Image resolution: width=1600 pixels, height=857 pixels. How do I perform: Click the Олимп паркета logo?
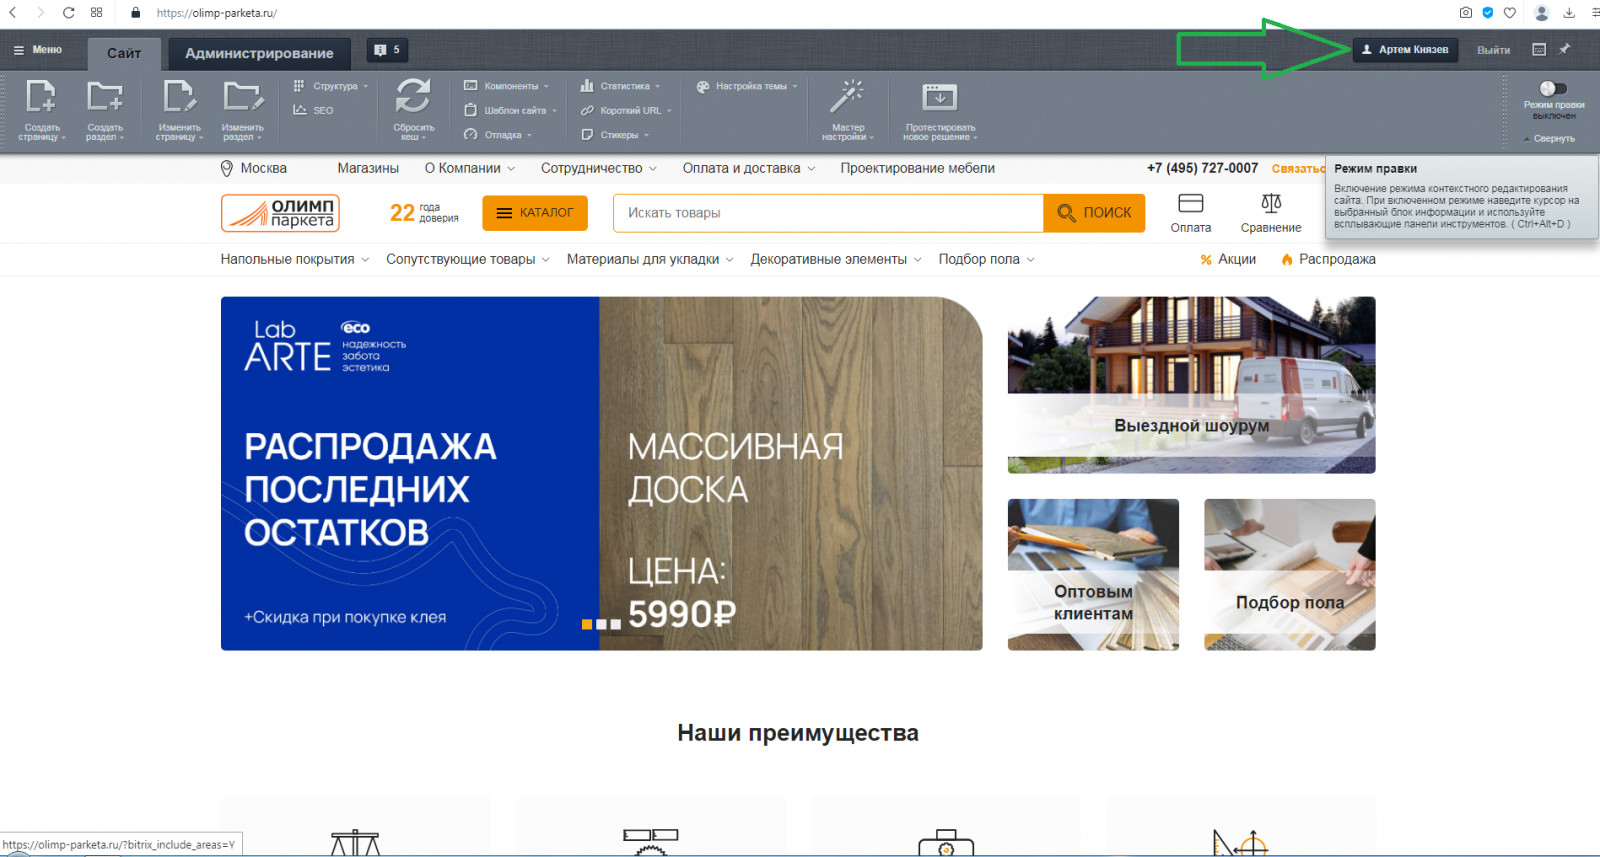(x=280, y=213)
